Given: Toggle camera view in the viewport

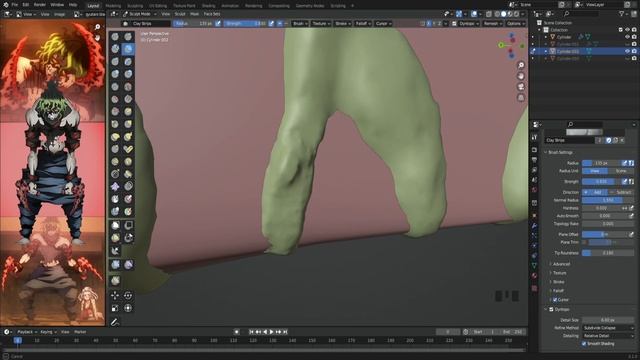Looking at the screenshot, I should click(521, 87).
